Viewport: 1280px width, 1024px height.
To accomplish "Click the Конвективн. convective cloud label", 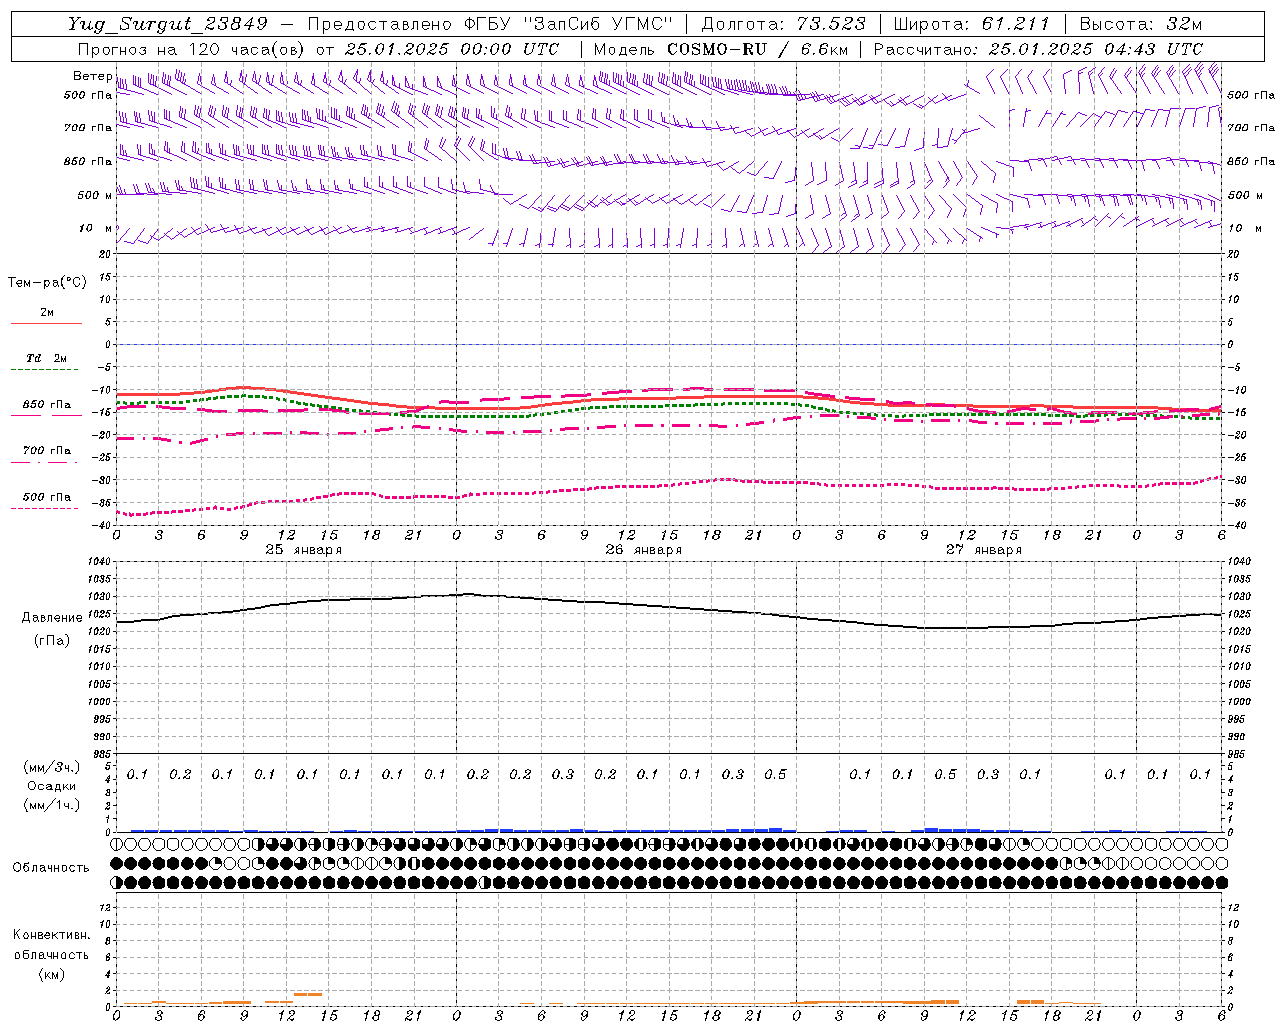I will pyautogui.click(x=51, y=935).
